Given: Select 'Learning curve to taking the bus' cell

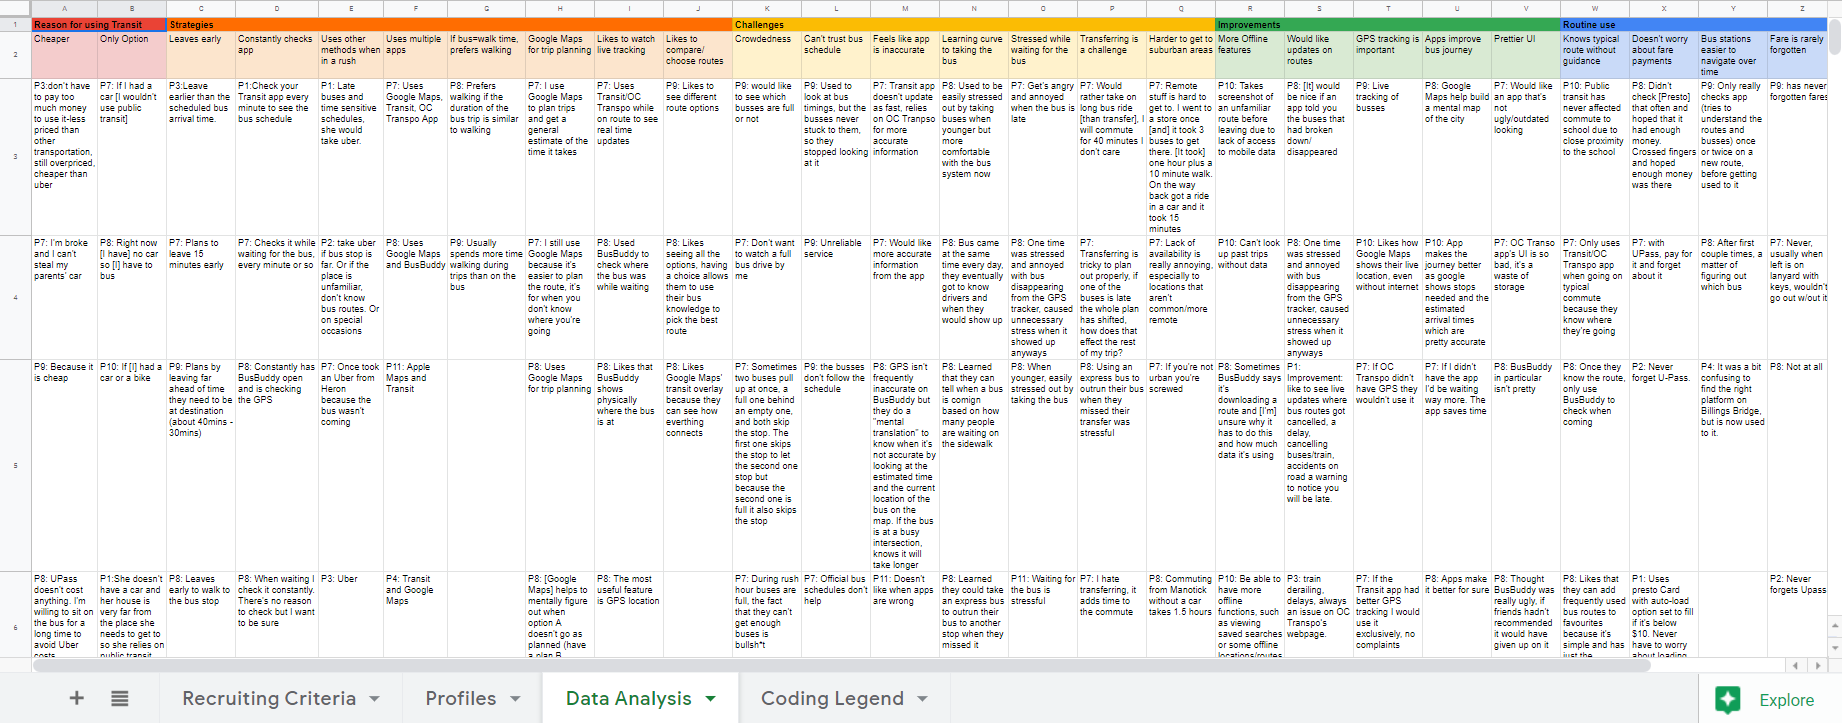Looking at the screenshot, I should click(974, 55).
